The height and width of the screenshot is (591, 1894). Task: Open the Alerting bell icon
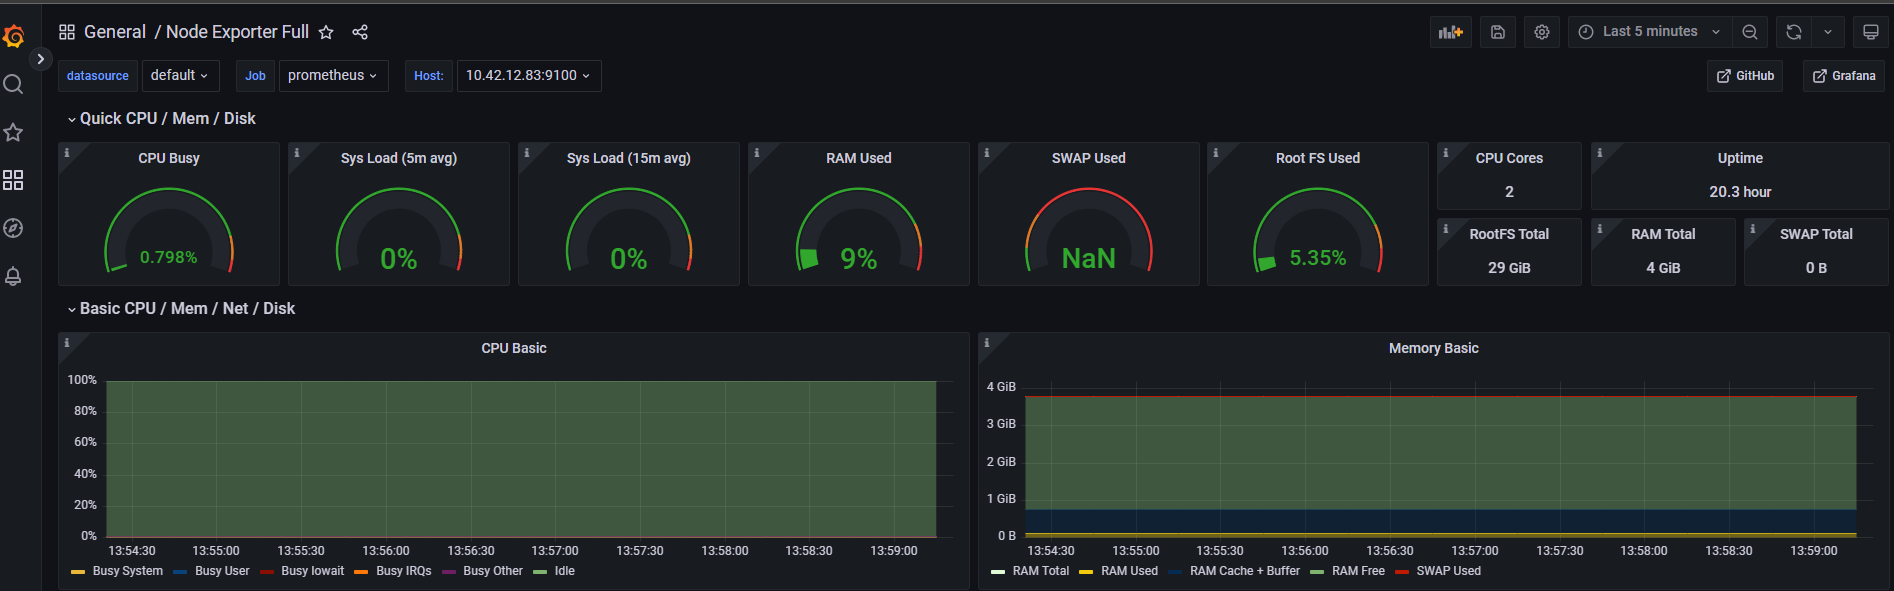13,276
